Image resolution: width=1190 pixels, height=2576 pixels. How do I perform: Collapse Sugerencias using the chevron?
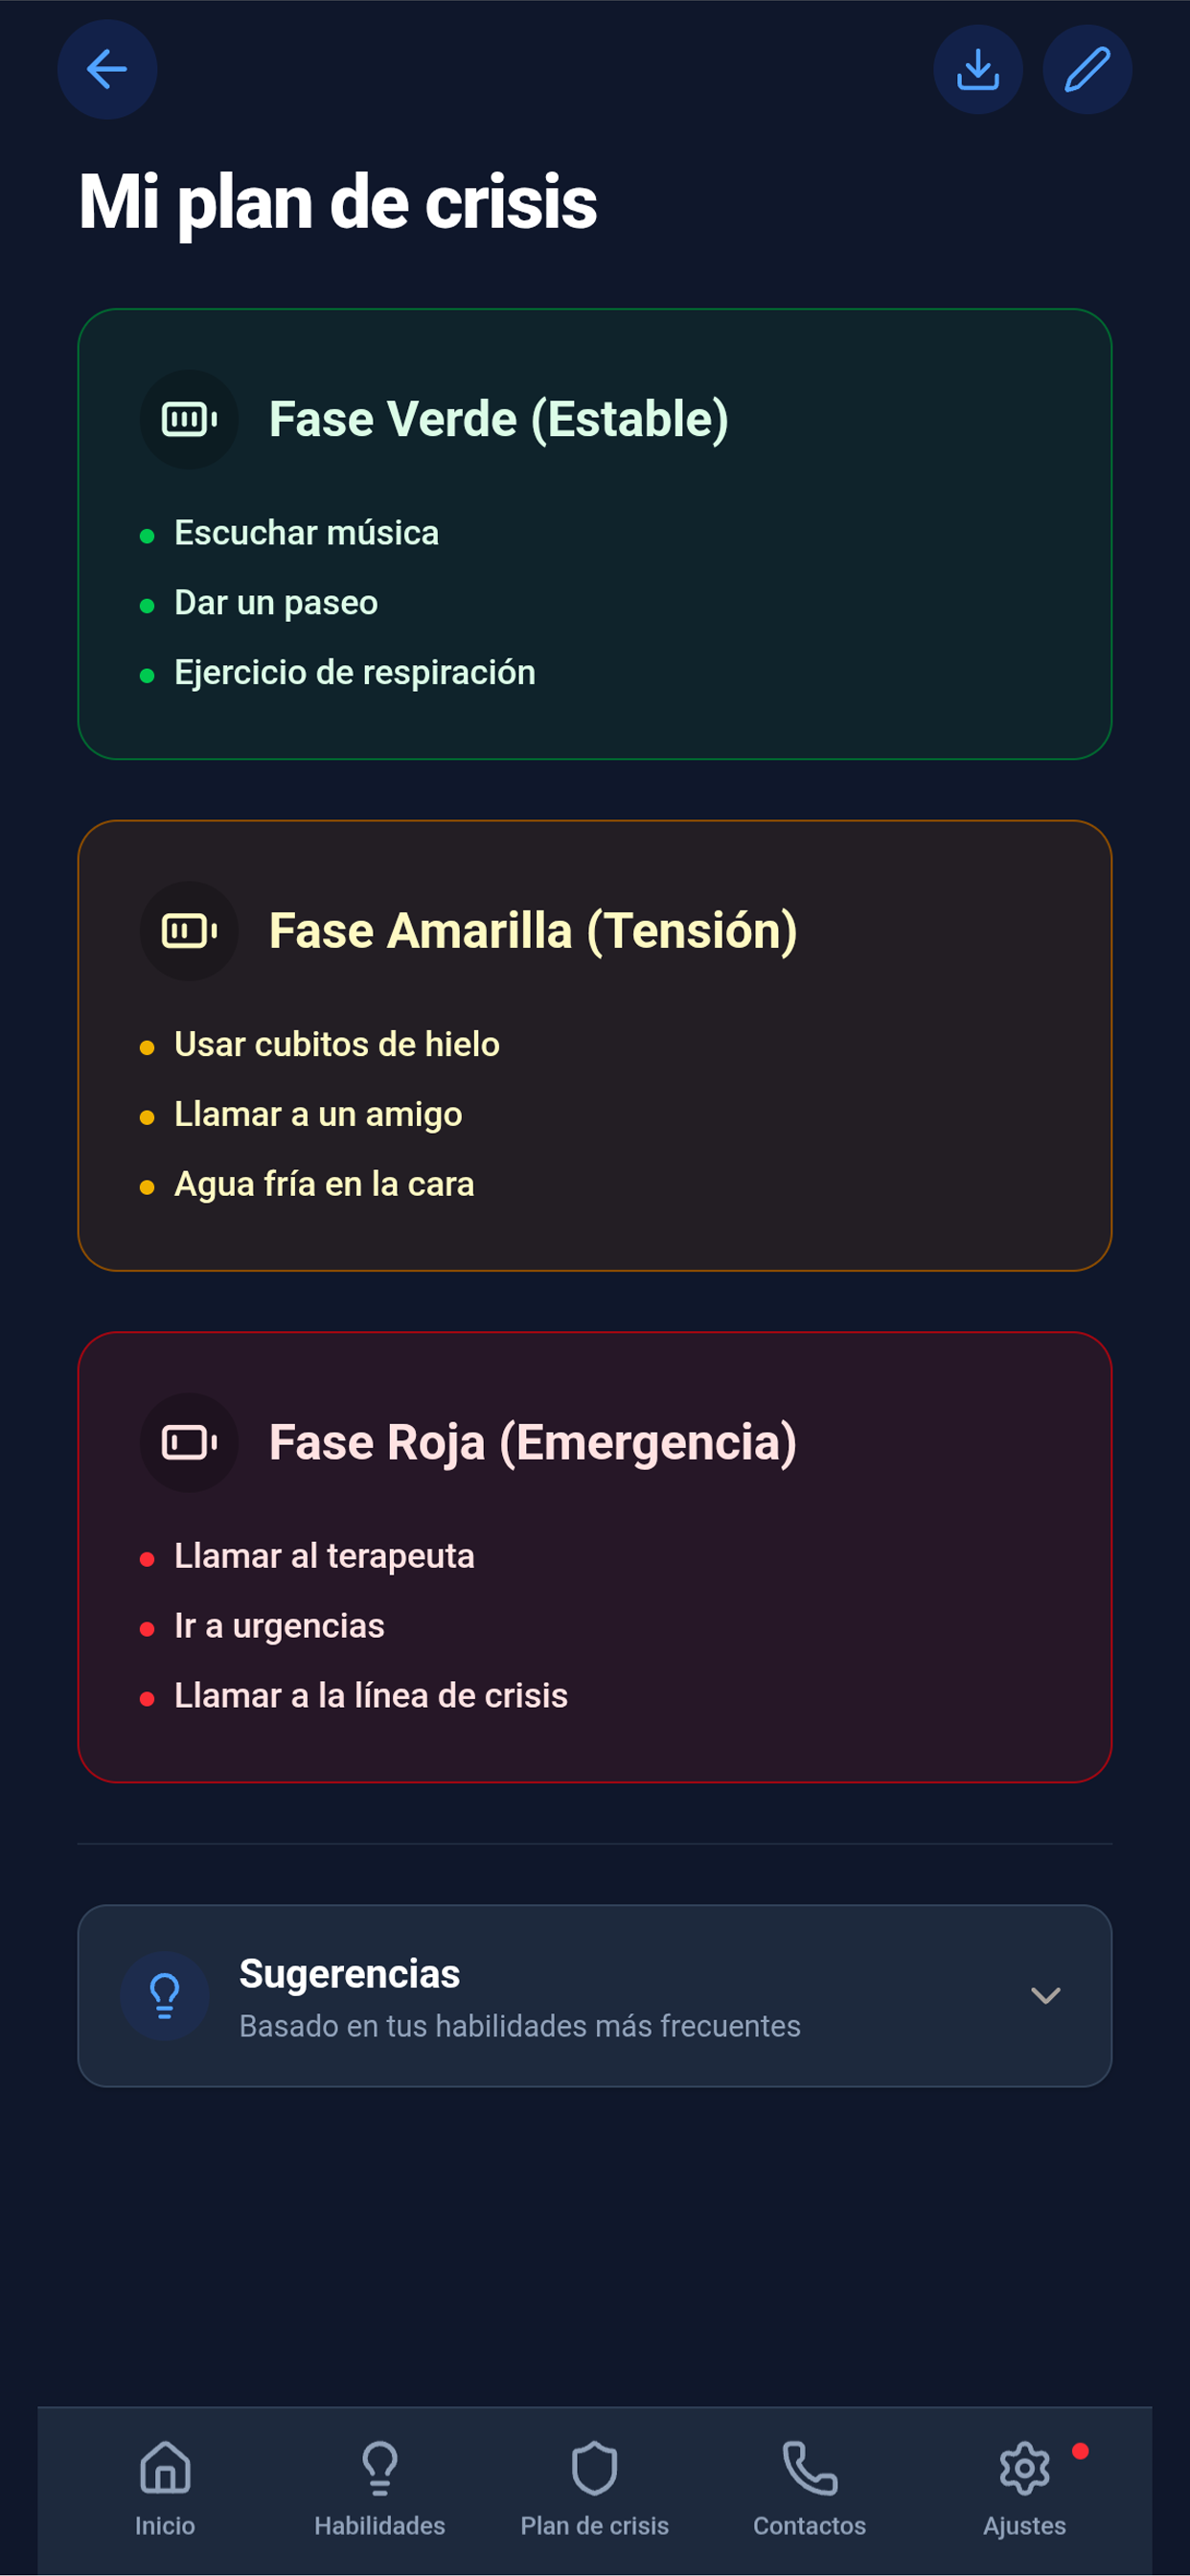point(1047,1995)
